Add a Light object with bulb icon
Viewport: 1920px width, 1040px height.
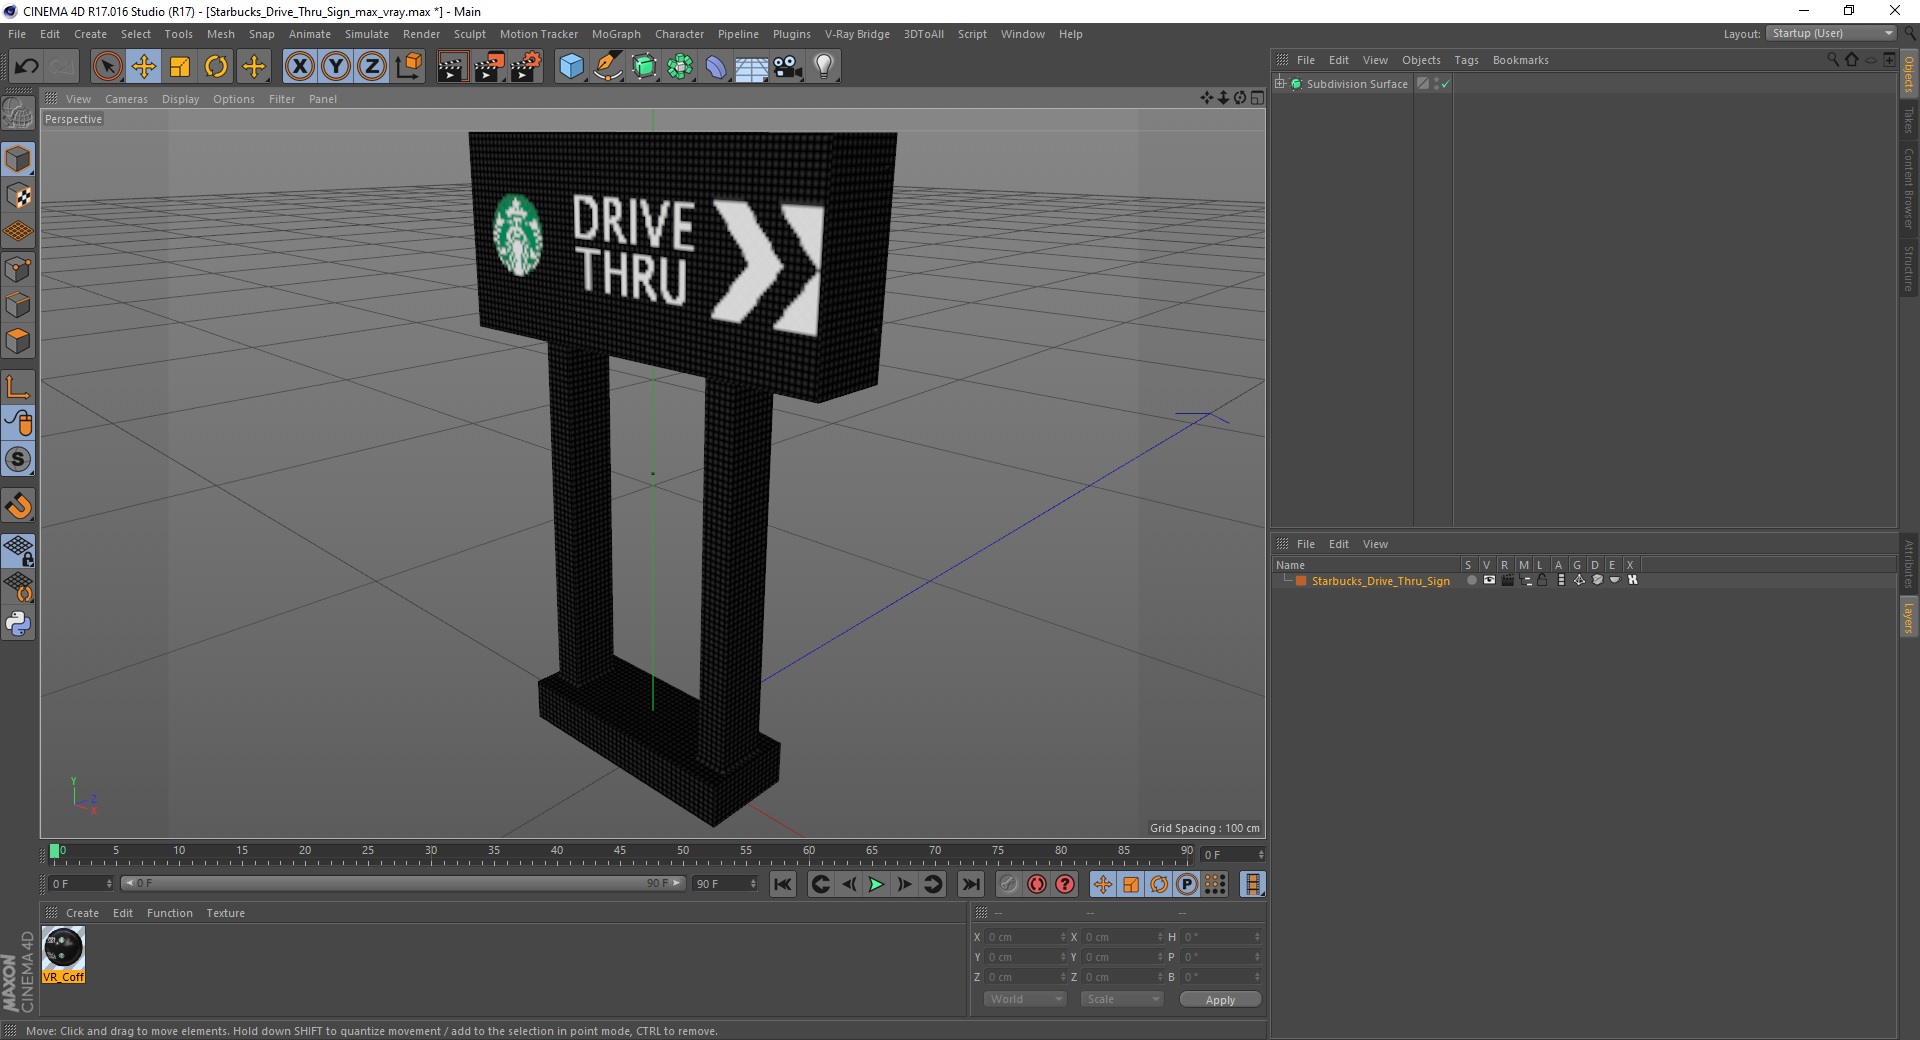pos(824,67)
